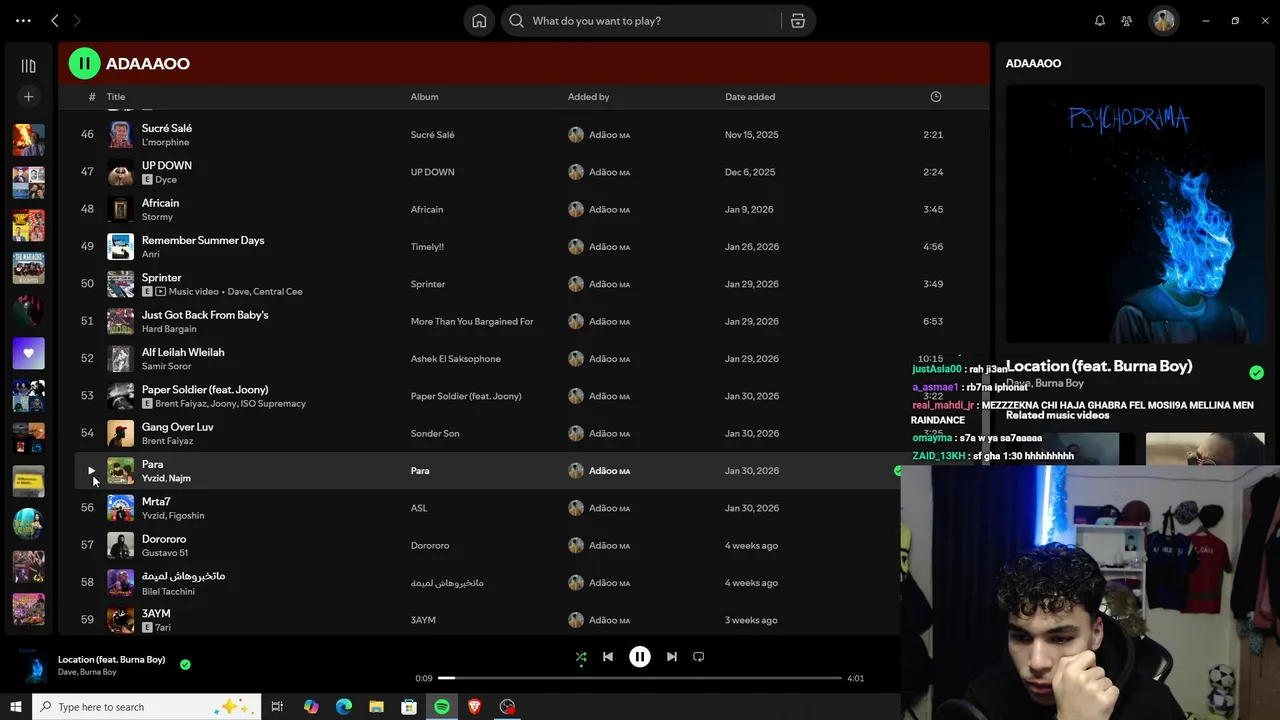
Task: Open the Sucré Salé album cover thumbnail
Action: pyautogui.click(x=120, y=135)
